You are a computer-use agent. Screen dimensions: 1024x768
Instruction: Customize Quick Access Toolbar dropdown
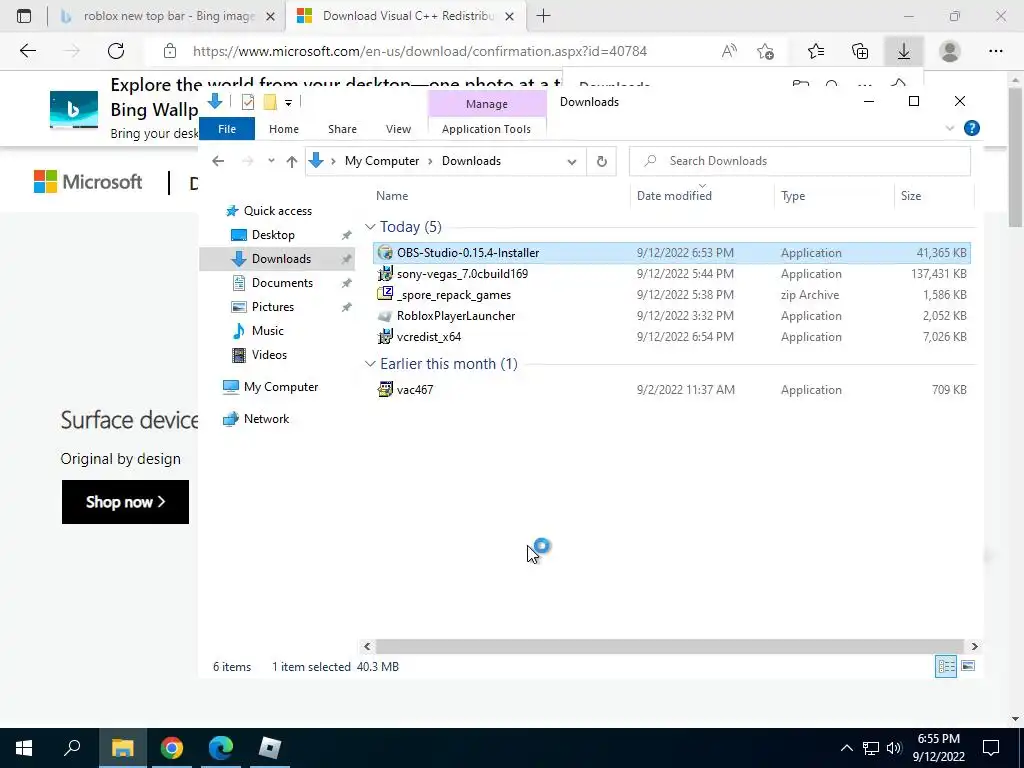[288, 103]
